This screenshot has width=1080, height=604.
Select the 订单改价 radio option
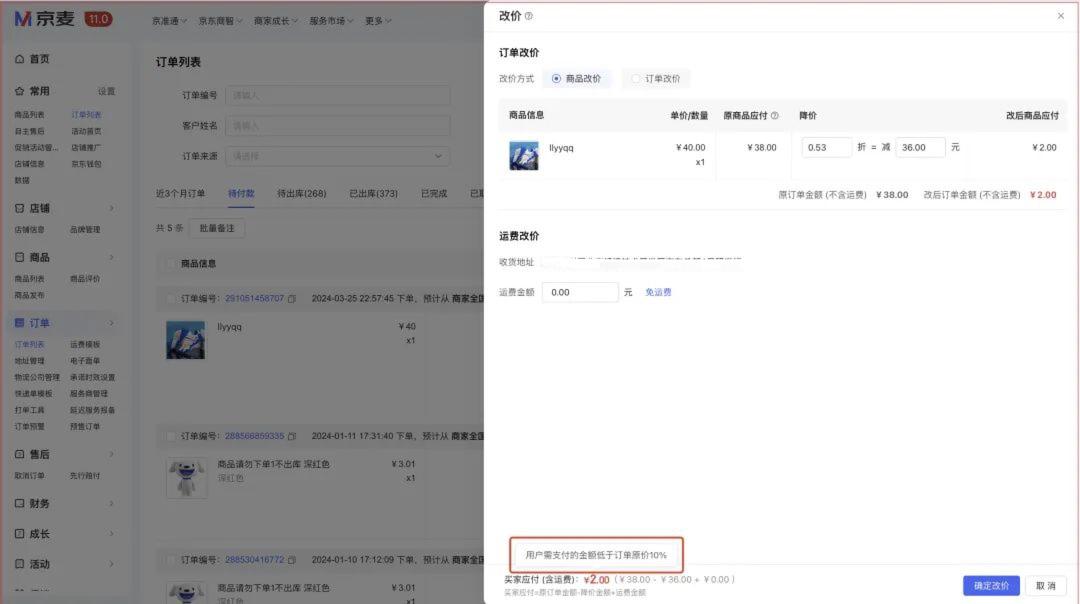pyautogui.click(x=636, y=78)
